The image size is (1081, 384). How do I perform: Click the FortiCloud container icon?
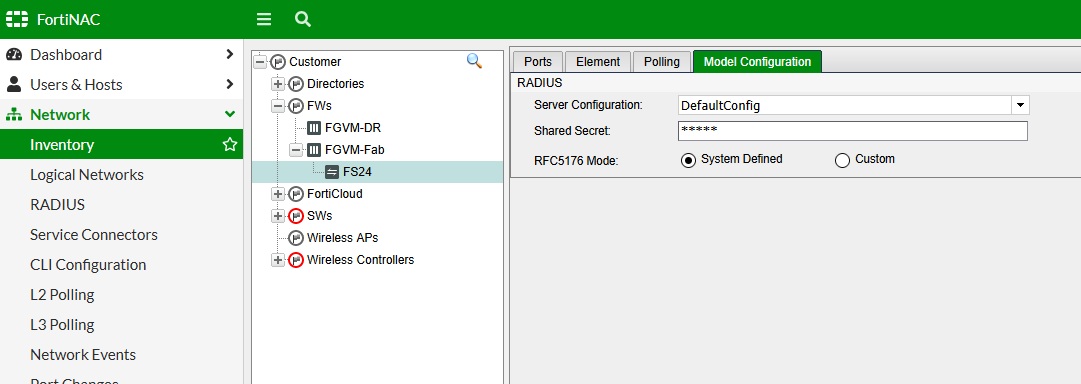click(296, 194)
